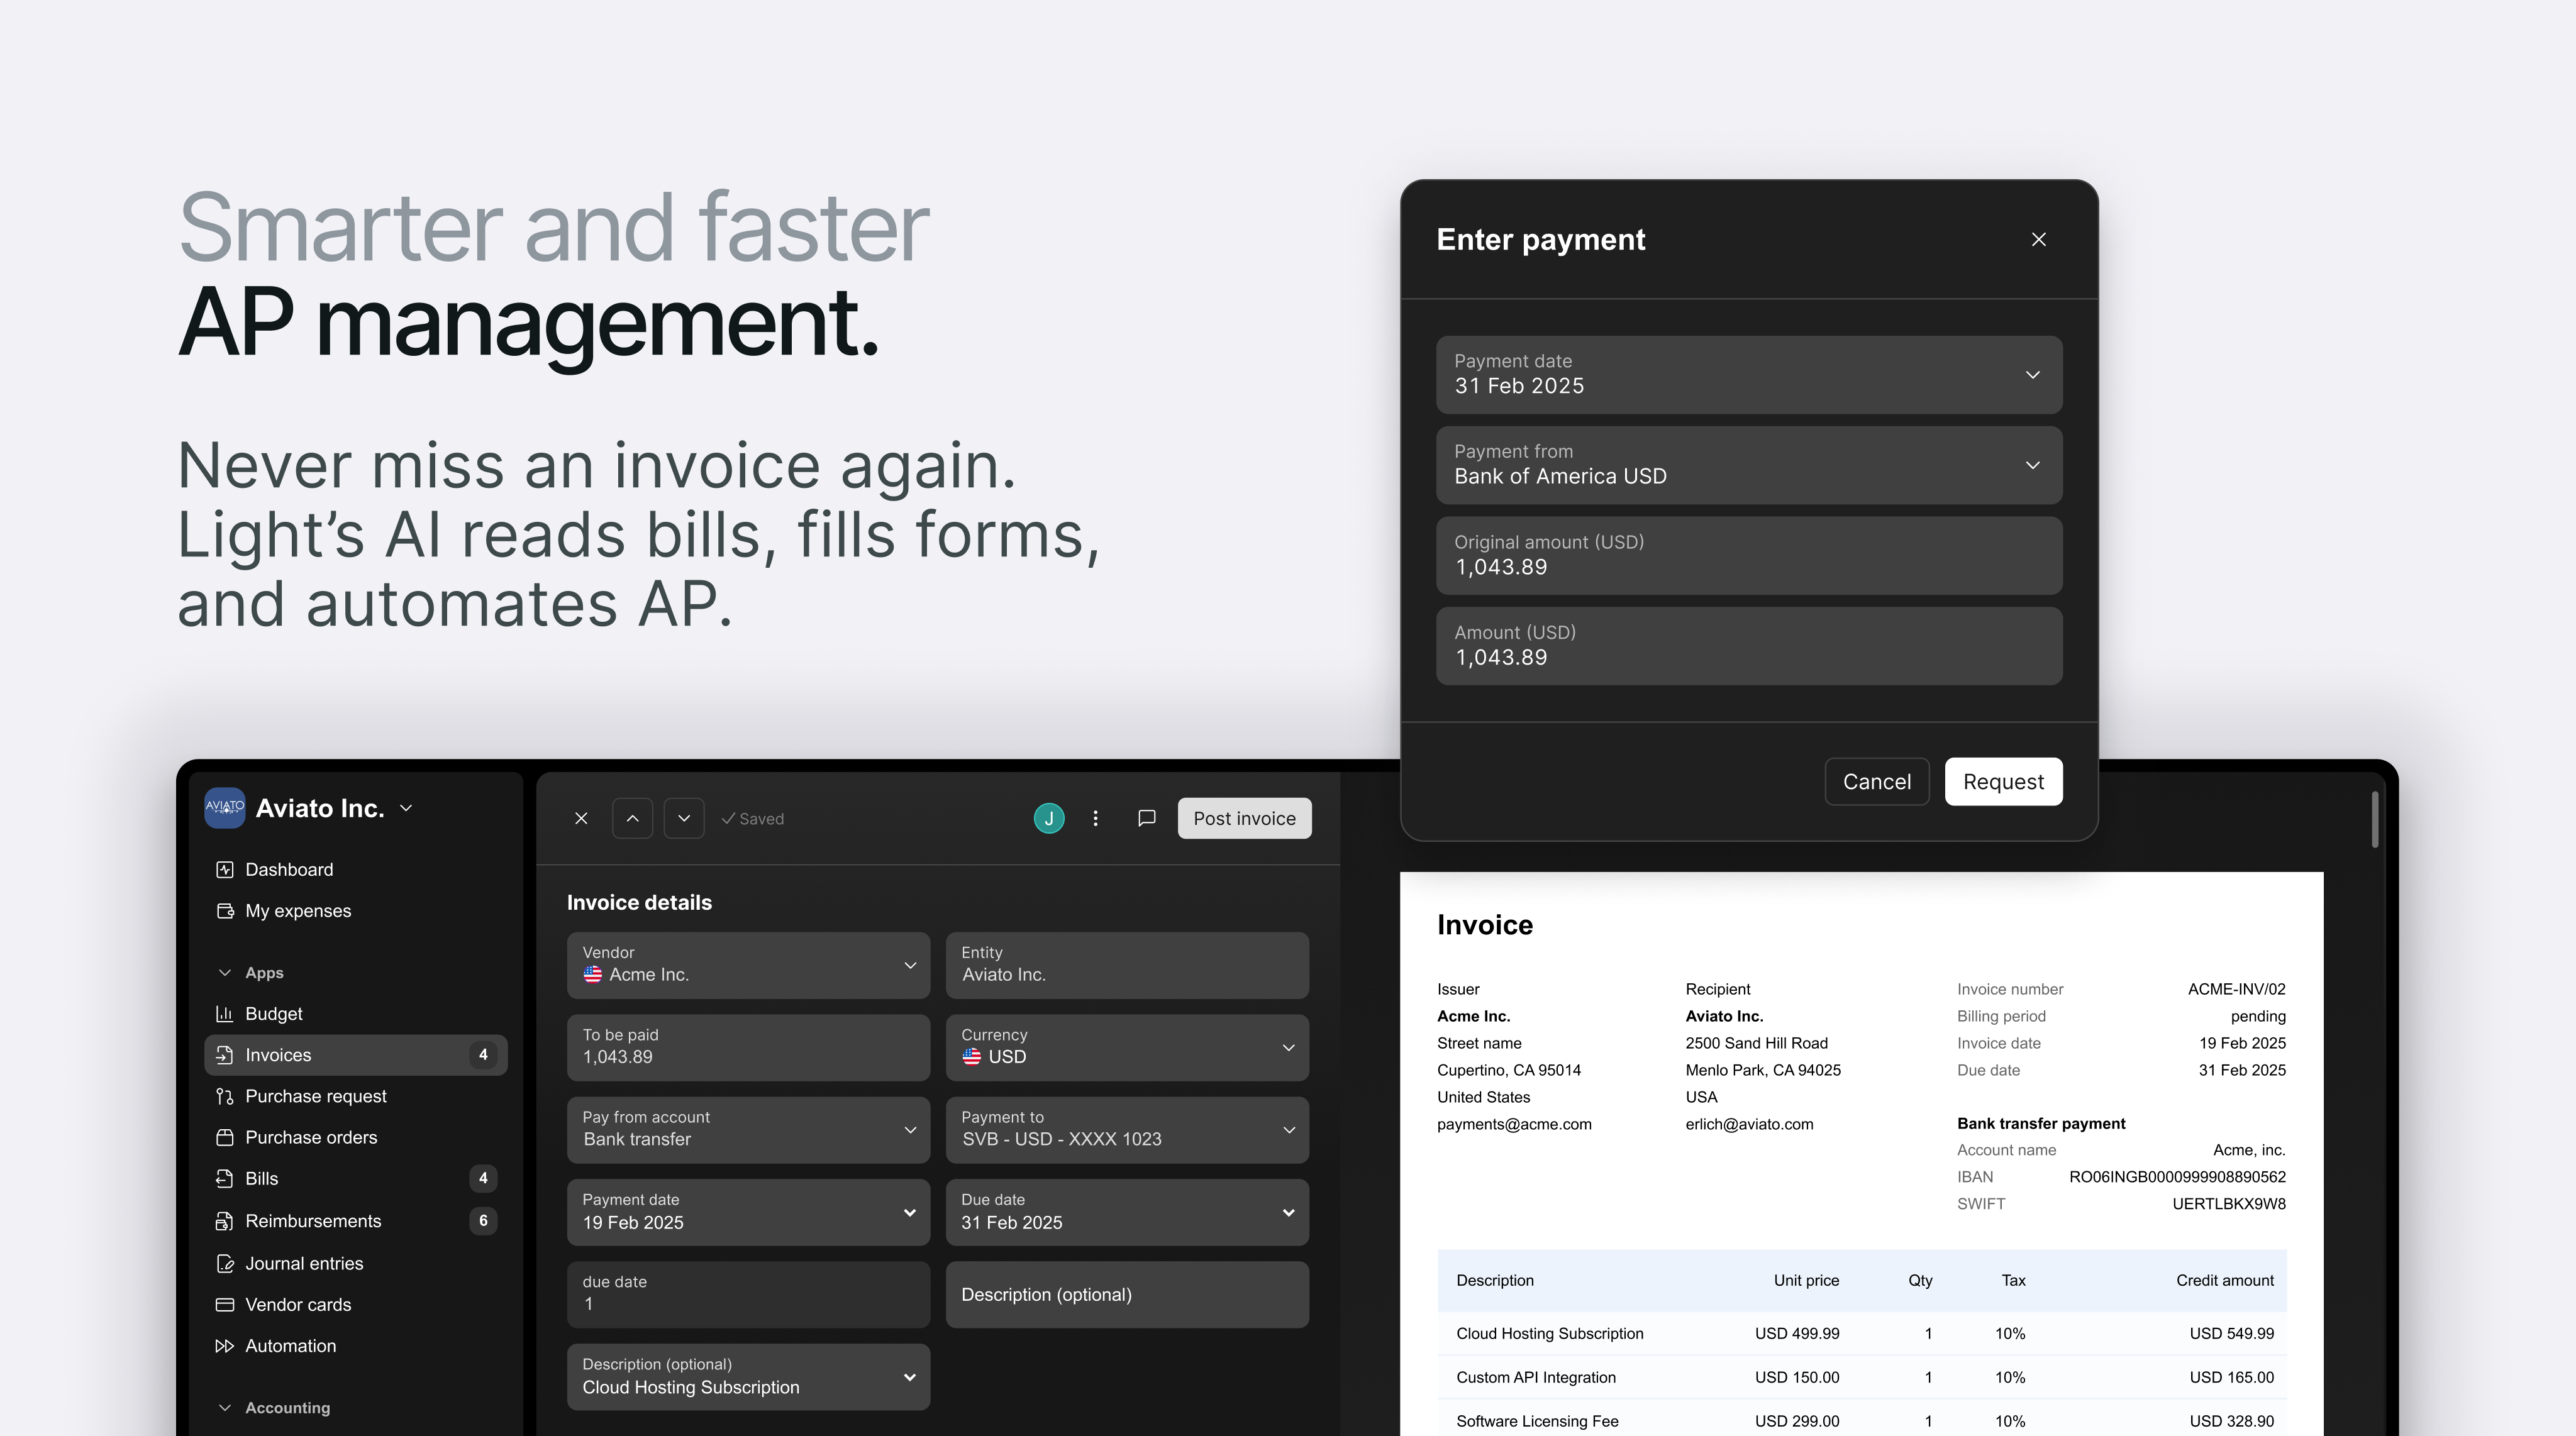Image resolution: width=2576 pixels, height=1436 pixels.
Task: Go to previous invoice with up arrow
Action: (632, 818)
